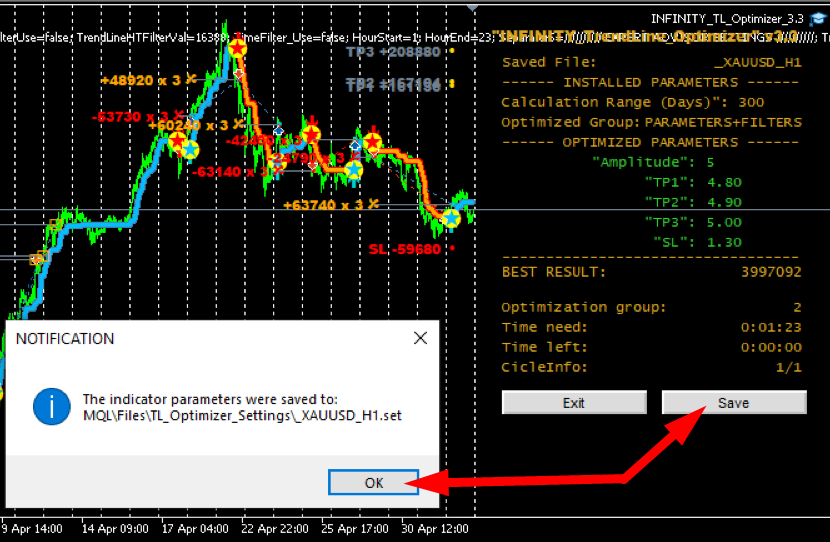Click the 22 Apr 22:00 time axis label
The image size is (830, 542).
tap(275, 529)
